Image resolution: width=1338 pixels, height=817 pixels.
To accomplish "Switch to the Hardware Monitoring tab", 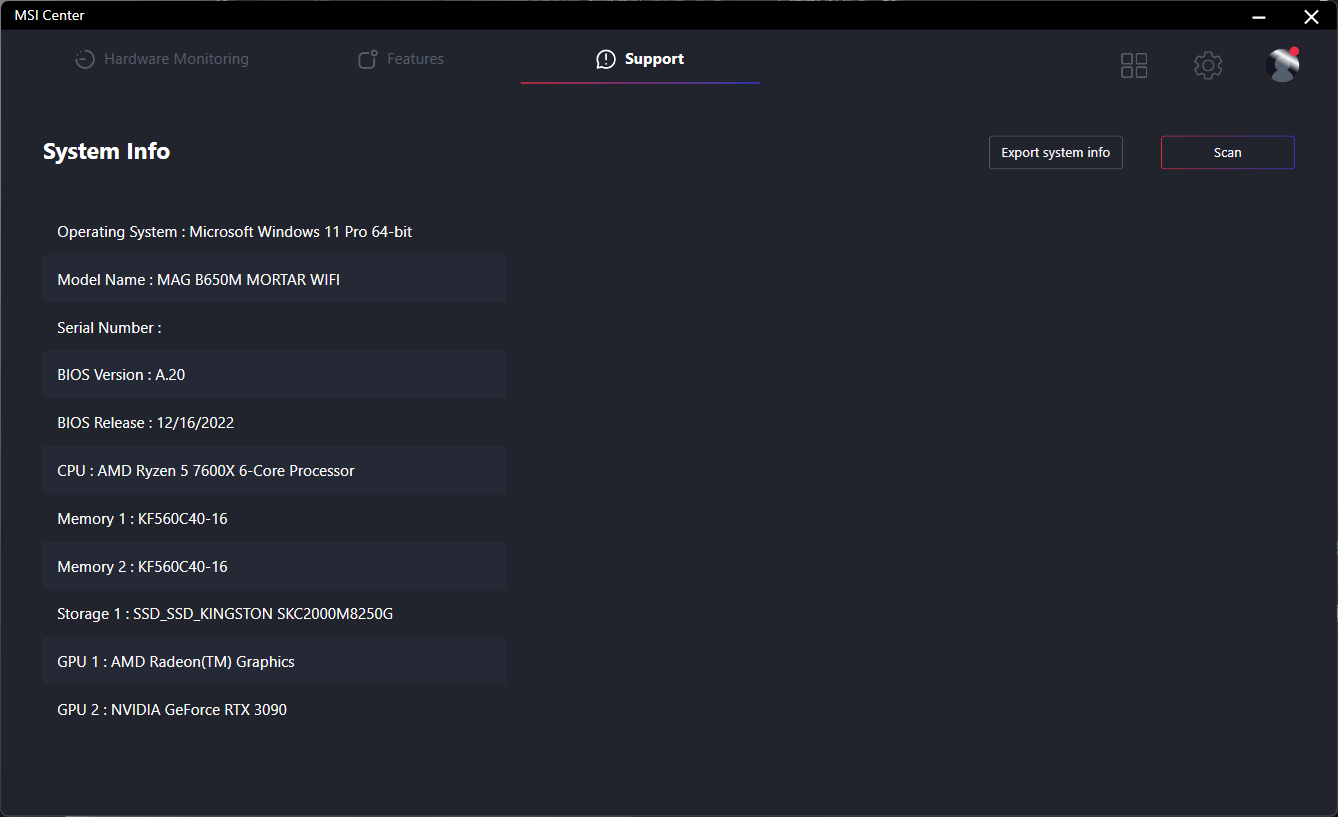I will pos(162,59).
